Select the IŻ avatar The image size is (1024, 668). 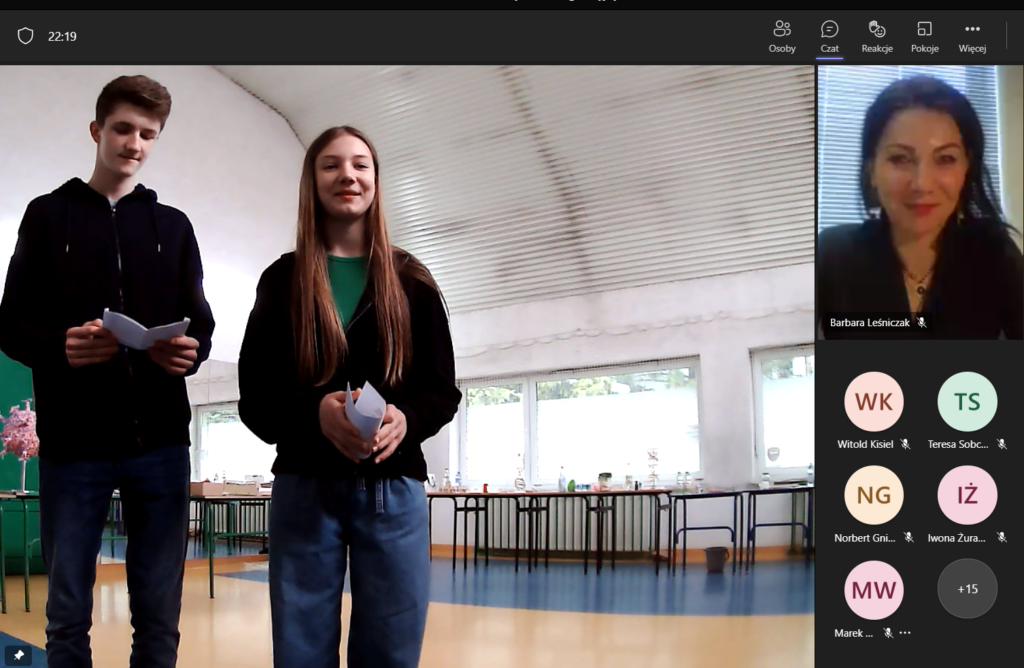[967, 496]
